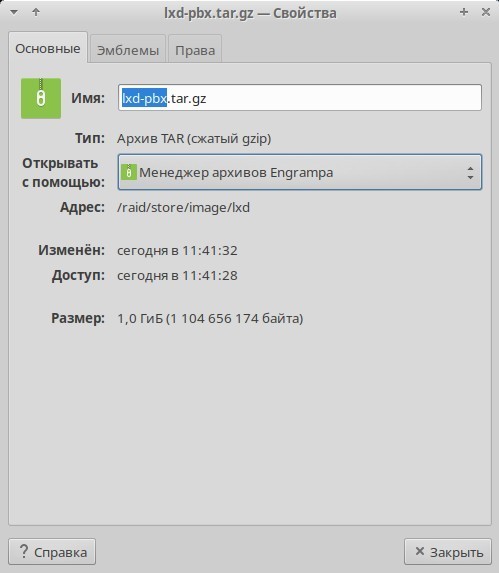Screen dimensions: 499x573
Task: Switch to the Права tab
Action: (195, 49)
